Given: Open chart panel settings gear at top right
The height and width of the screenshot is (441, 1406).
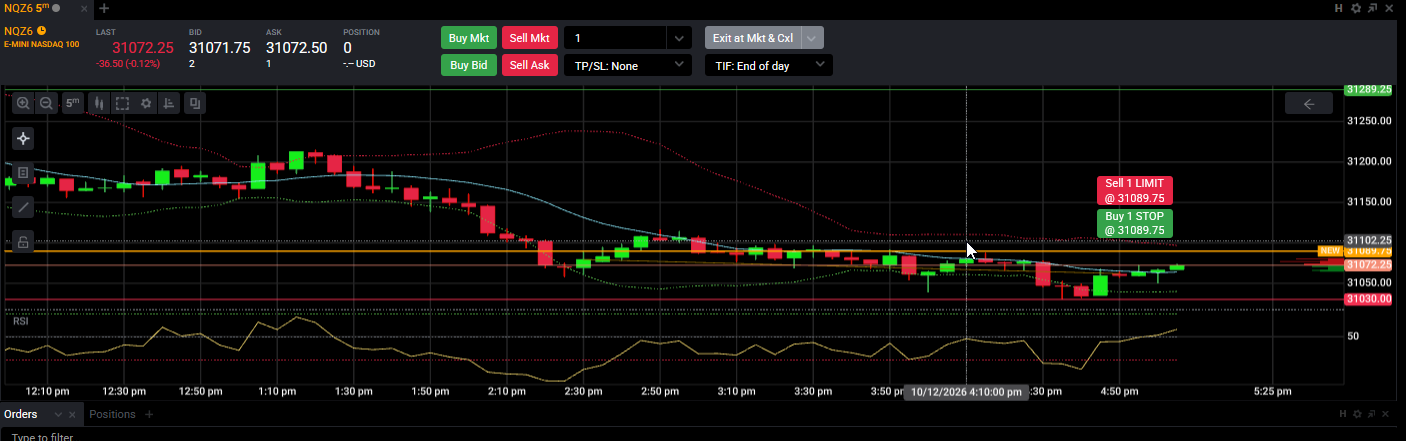Looking at the screenshot, I should coord(1355,8).
